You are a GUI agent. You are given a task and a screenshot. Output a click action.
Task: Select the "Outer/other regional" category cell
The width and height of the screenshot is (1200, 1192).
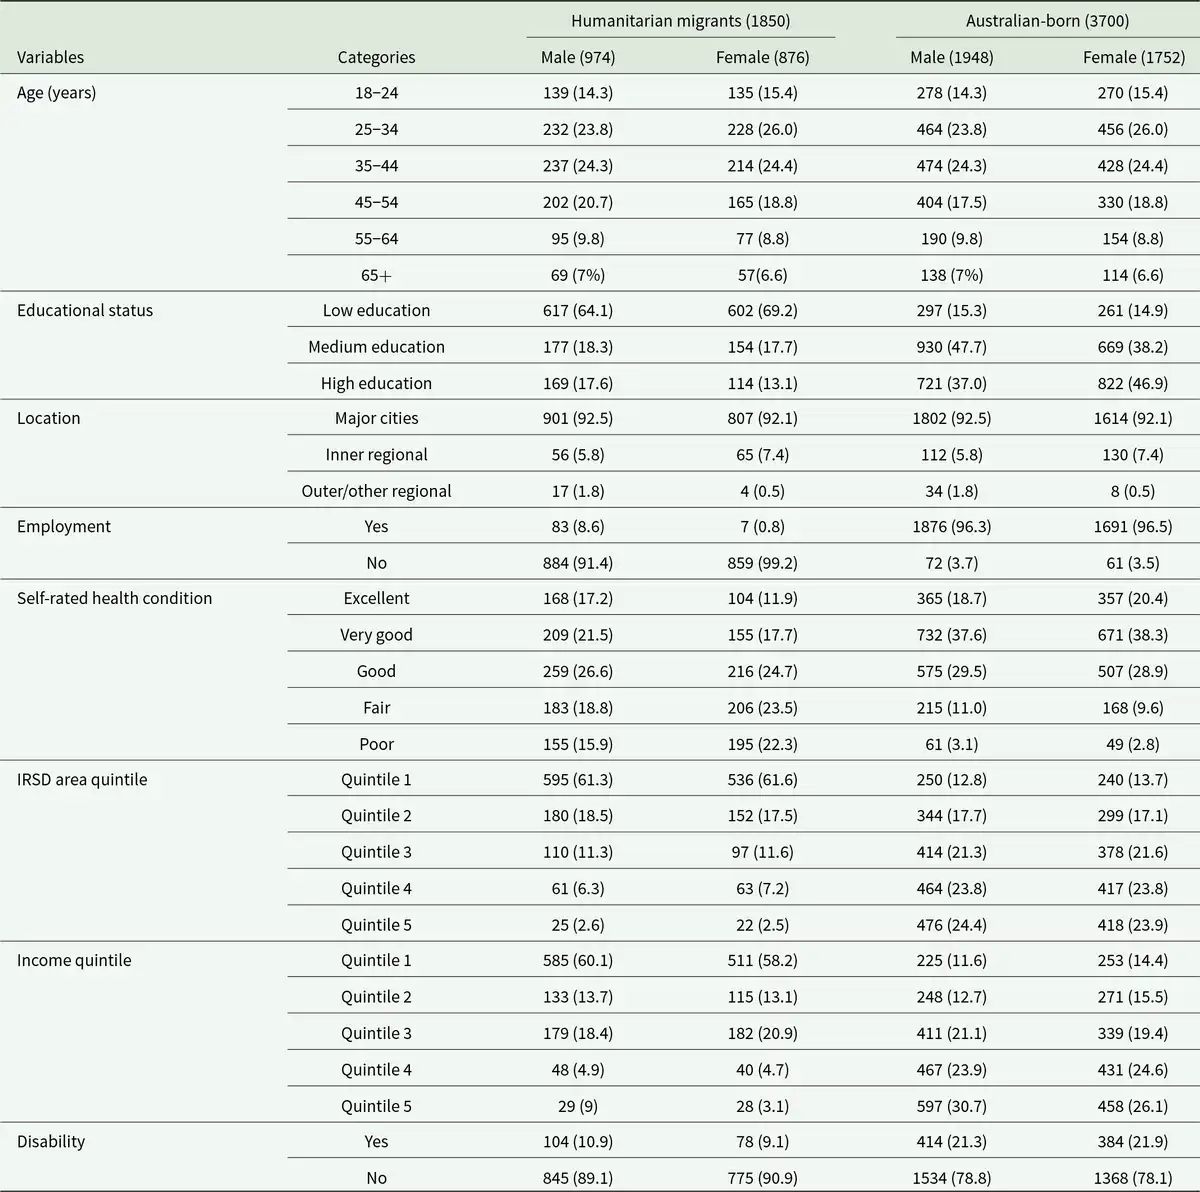pyautogui.click(x=376, y=491)
